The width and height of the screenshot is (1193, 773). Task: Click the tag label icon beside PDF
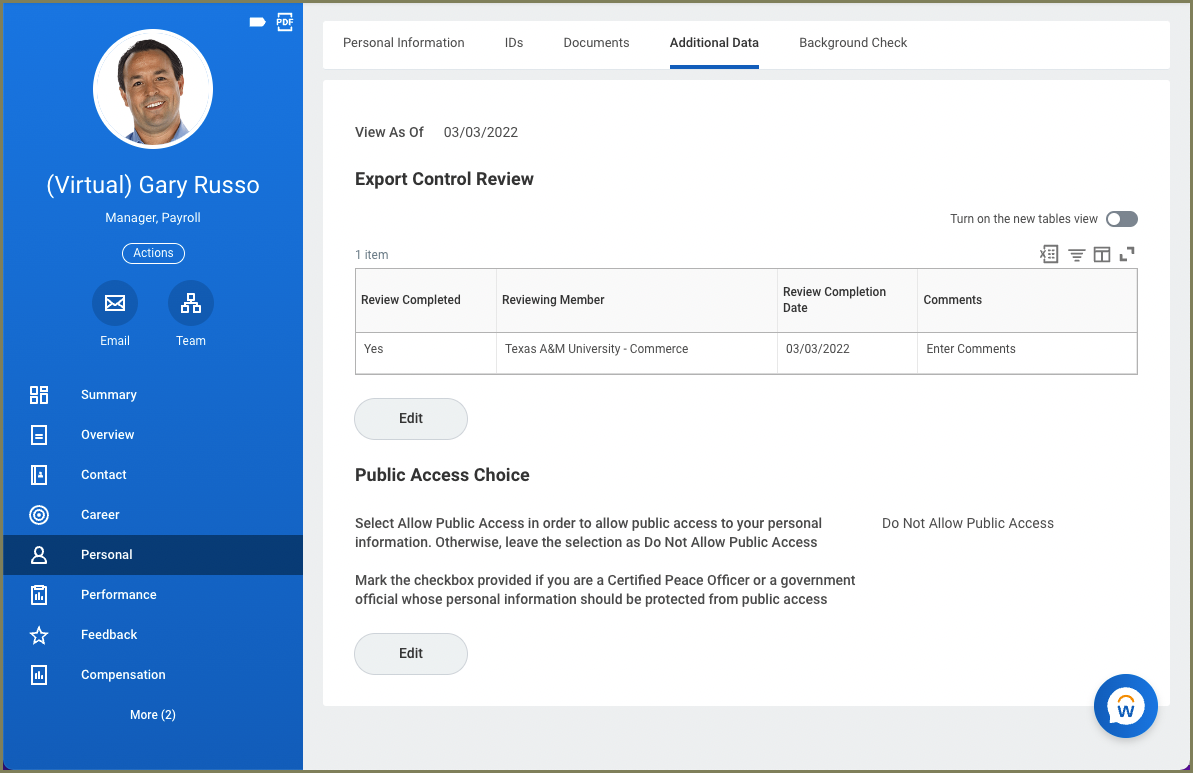257,22
